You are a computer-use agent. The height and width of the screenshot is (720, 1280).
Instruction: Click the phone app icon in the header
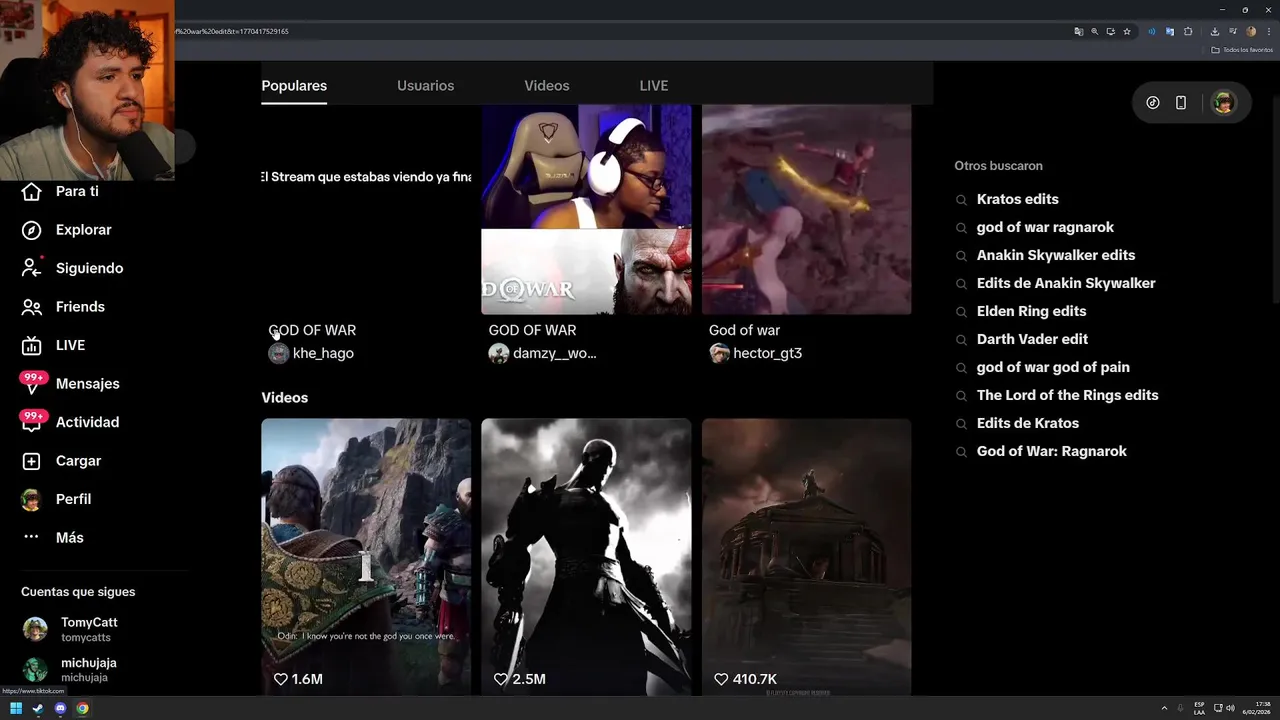point(1181,103)
